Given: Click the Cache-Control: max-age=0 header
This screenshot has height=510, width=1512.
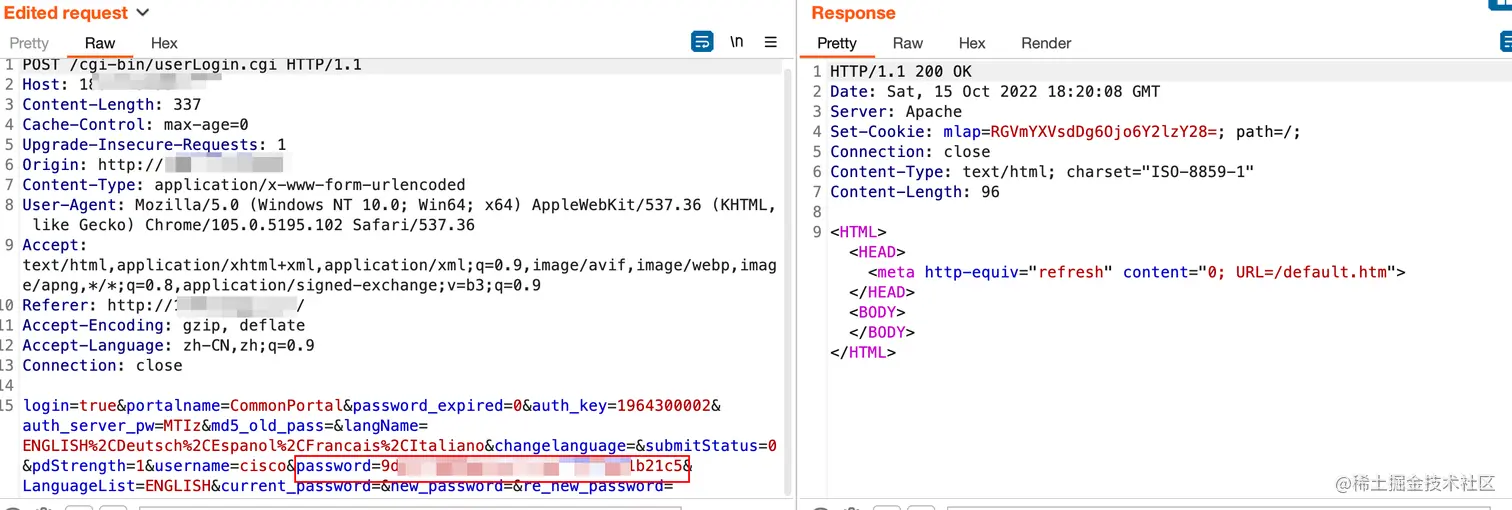Looking at the screenshot, I should [x=135, y=125].
